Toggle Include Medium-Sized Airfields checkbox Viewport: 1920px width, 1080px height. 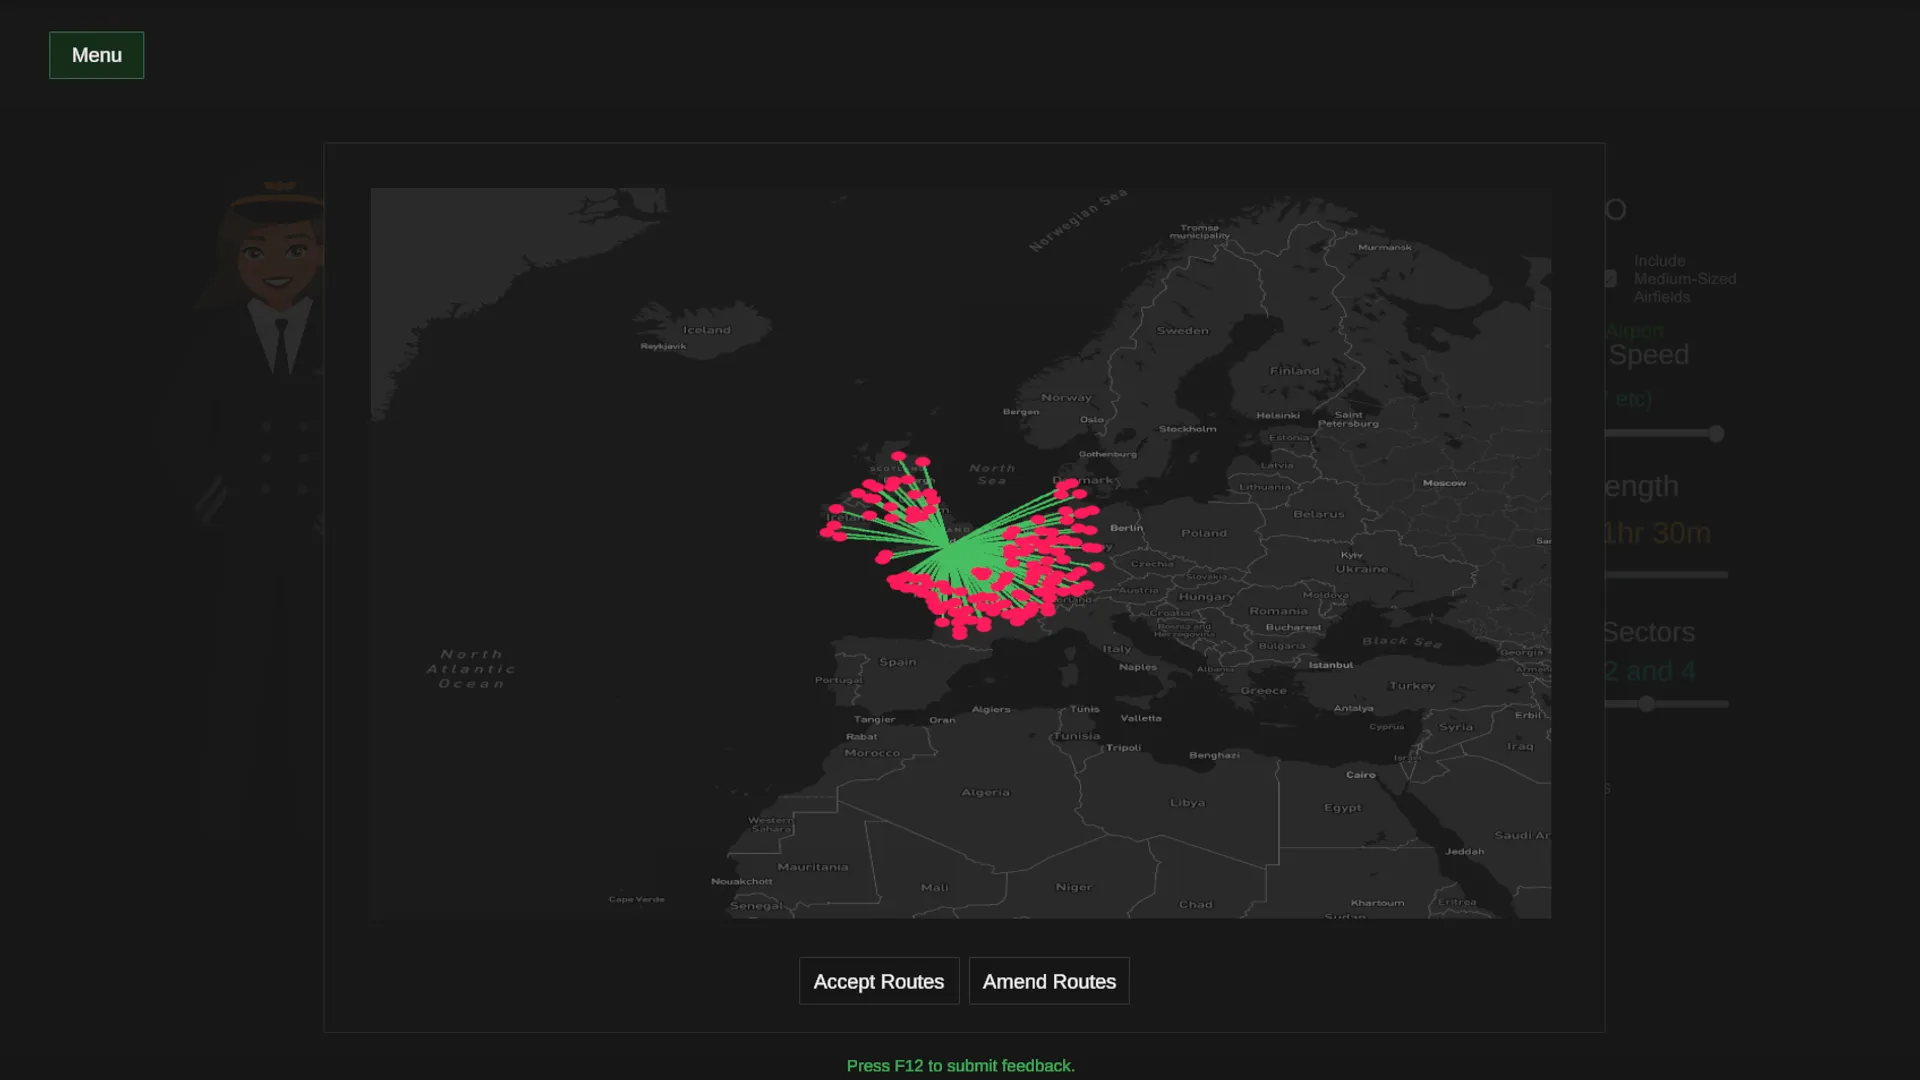pyautogui.click(x=1610, y=279)
